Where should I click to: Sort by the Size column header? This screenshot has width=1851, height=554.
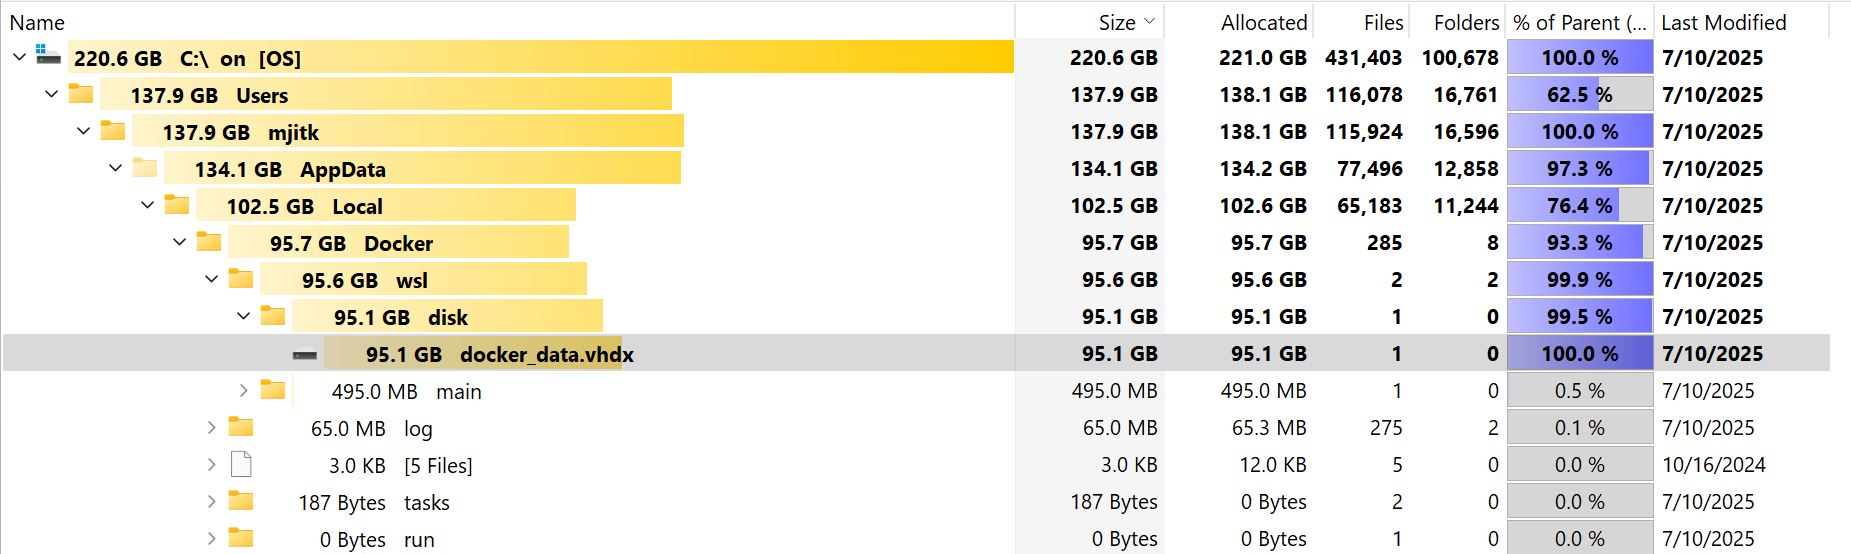[1116, 22]
